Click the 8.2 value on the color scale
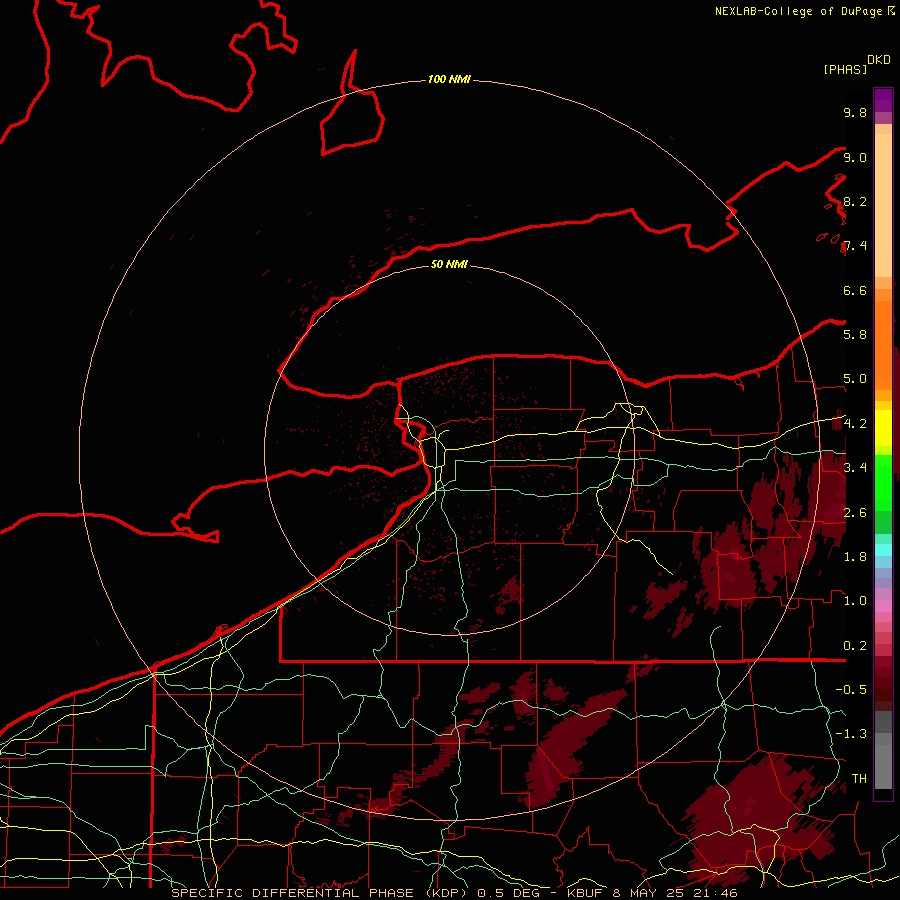 click(x=855, y=201)
